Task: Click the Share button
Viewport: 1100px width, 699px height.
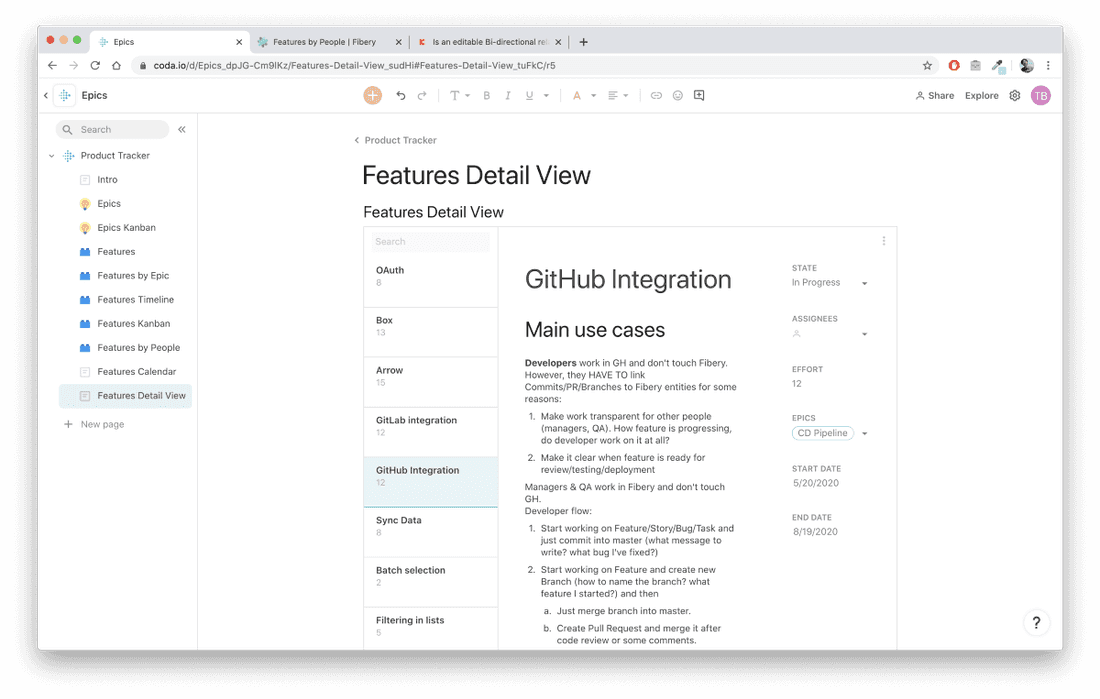Action: [934, 96]
